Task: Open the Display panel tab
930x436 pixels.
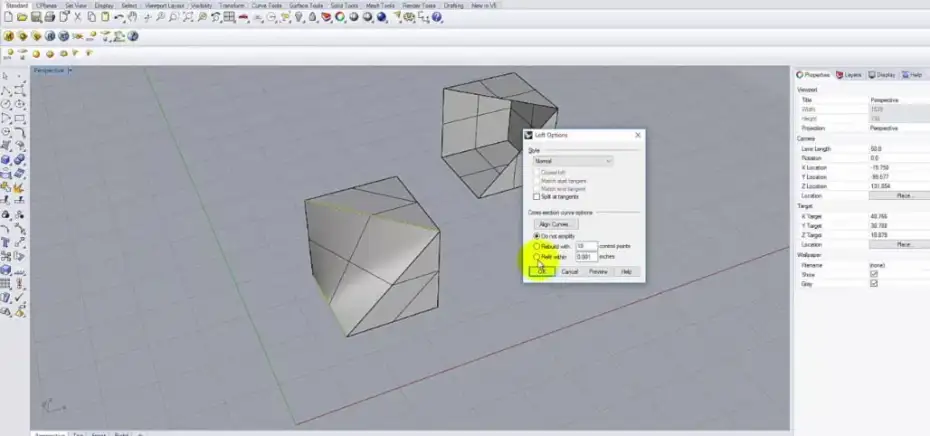Action: click(882, 75)
